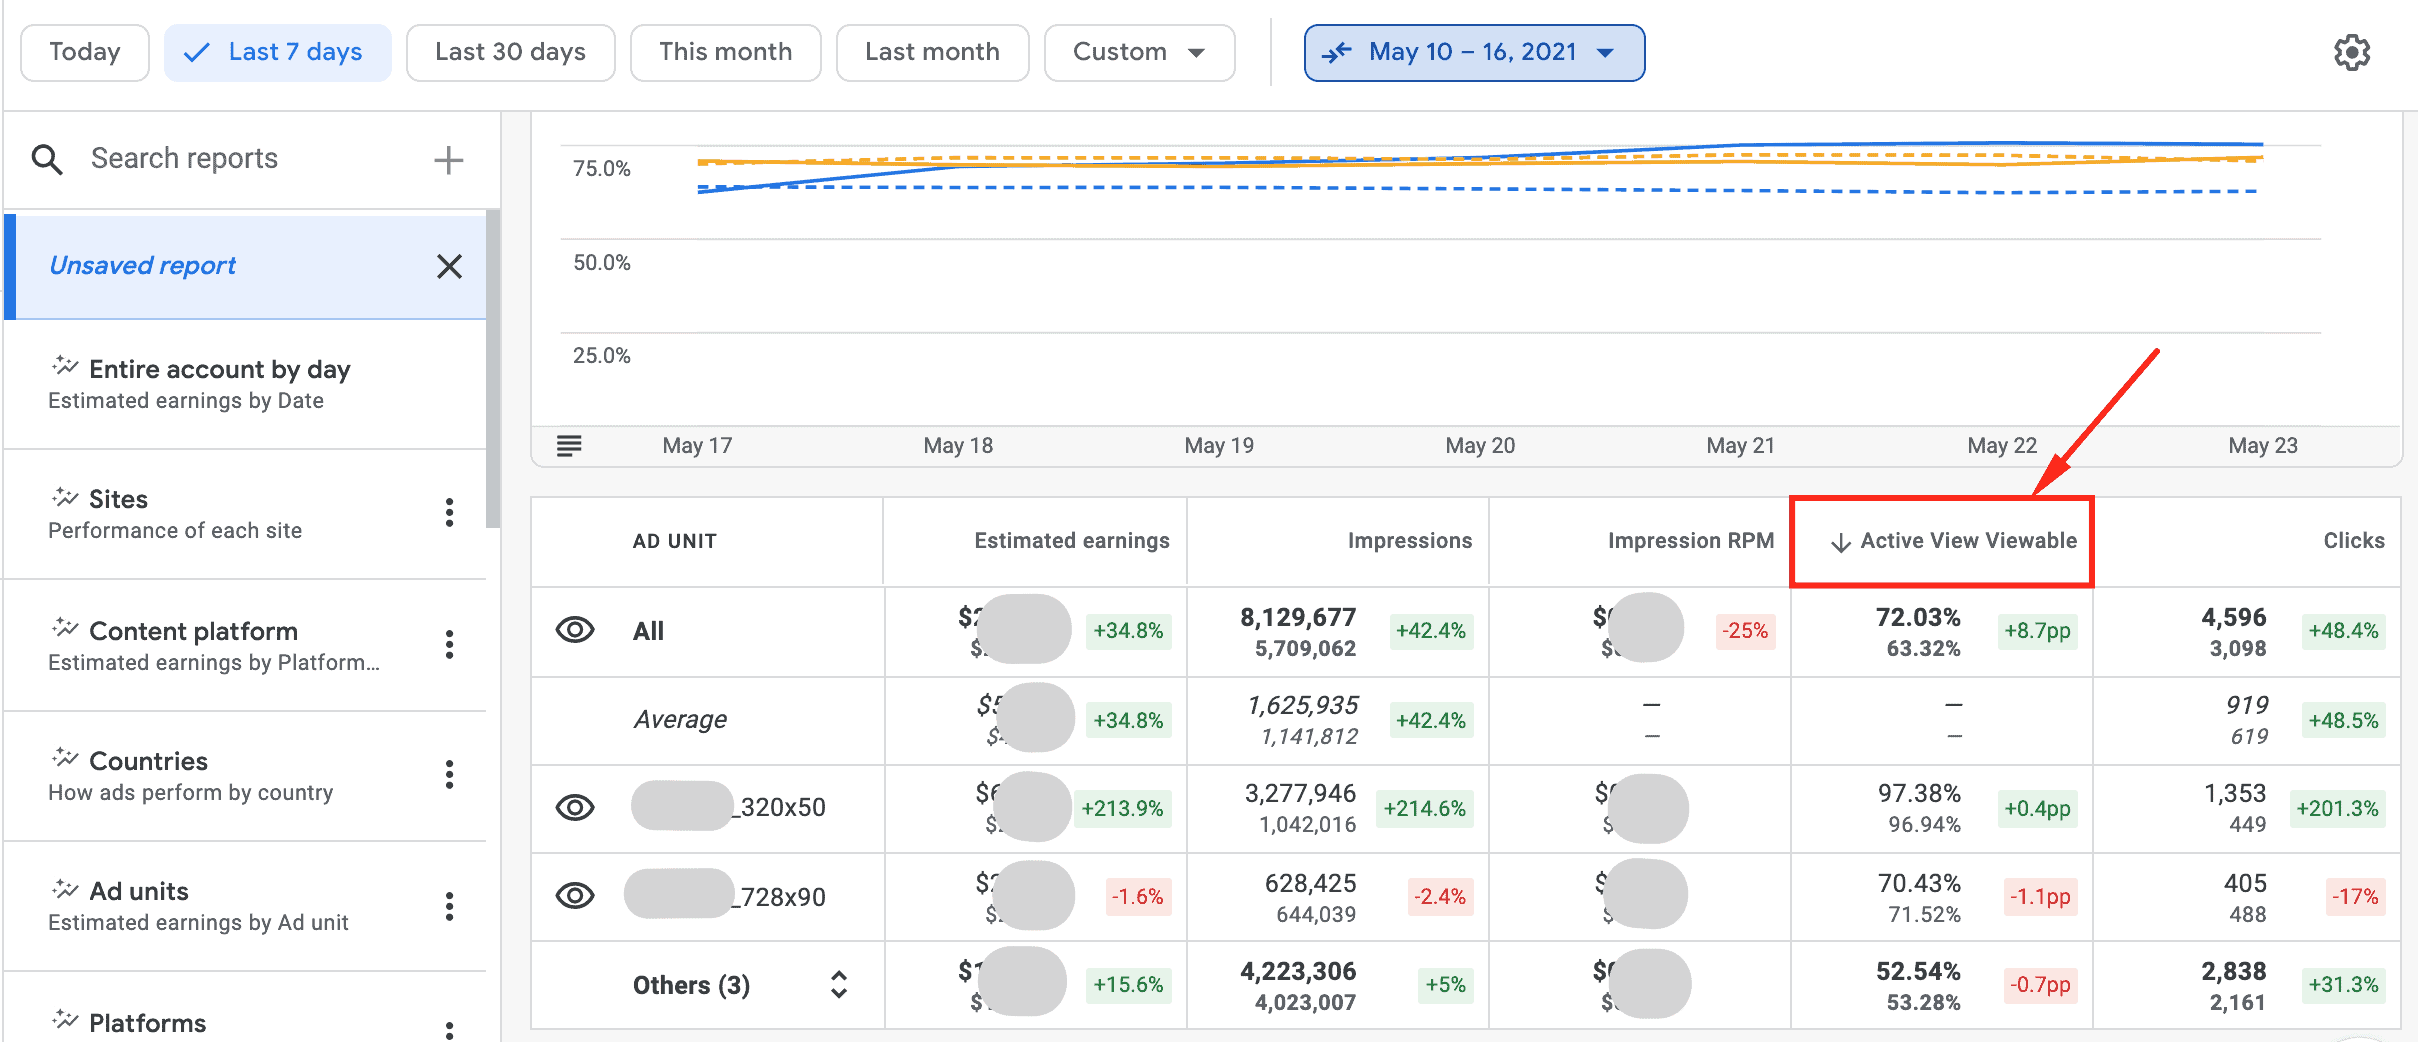Open the Countries report
The height and width of the screenshot is (1042, 2418).
246,776
